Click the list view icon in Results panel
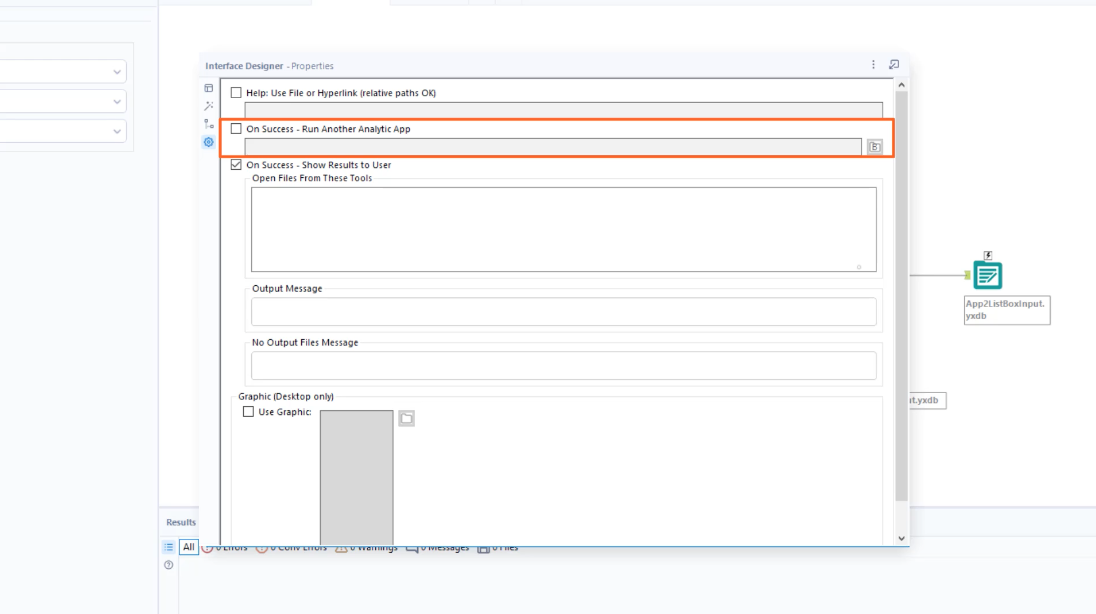The height and width of the screenshot is (614, 1096). (x=166, y=547)
